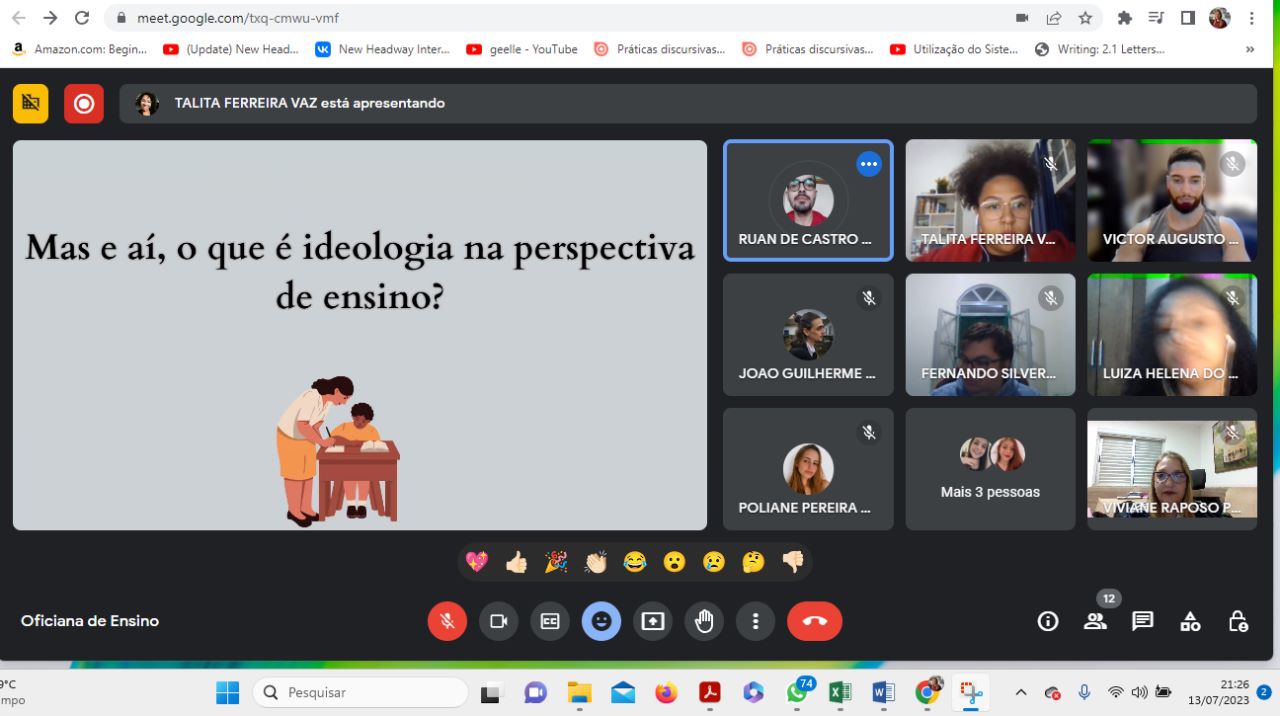
Task: Show hidden system tray icons
Action: tap(1021, 692)
